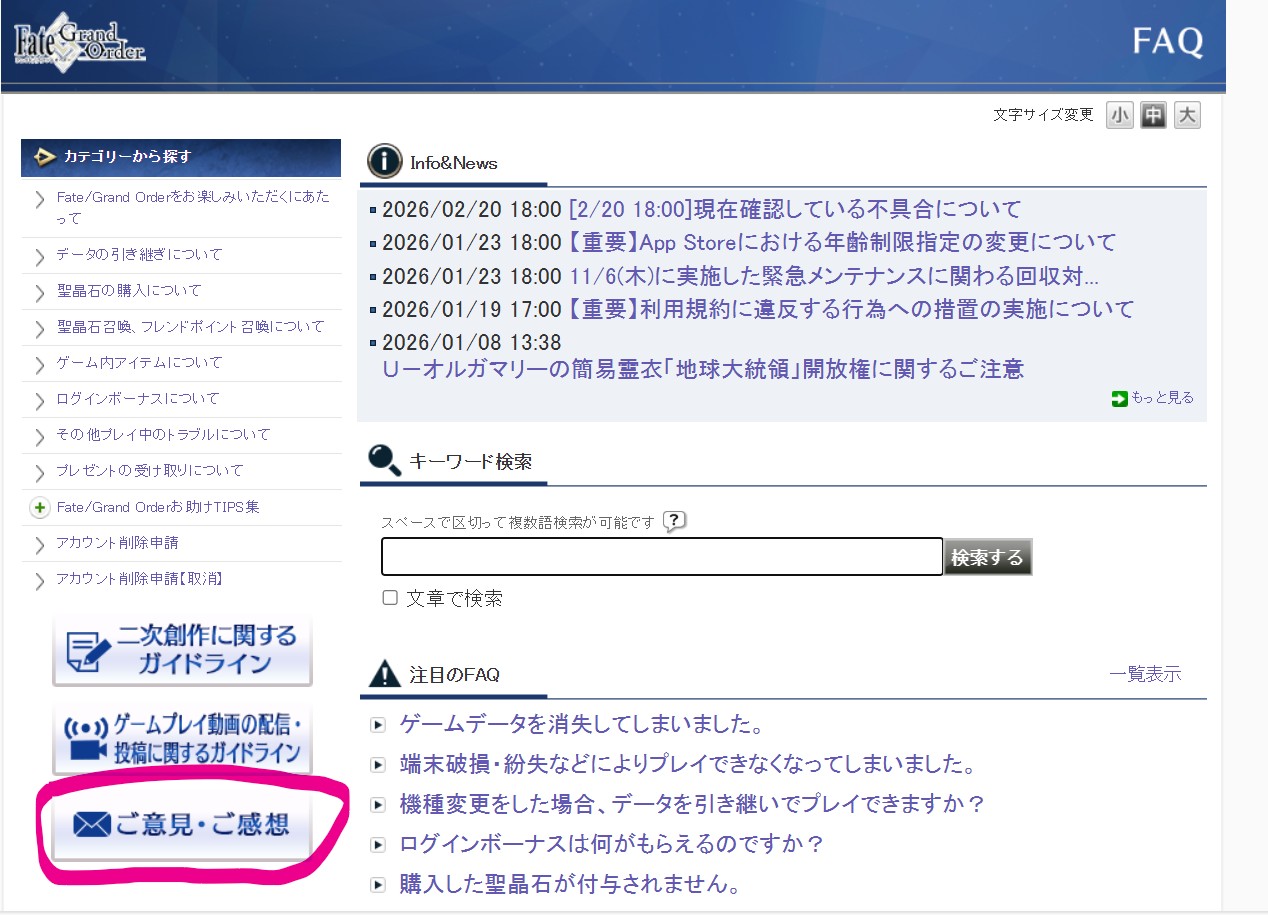
Task: Open the ご意見・ご感想 mail banner
Action: 182,825
